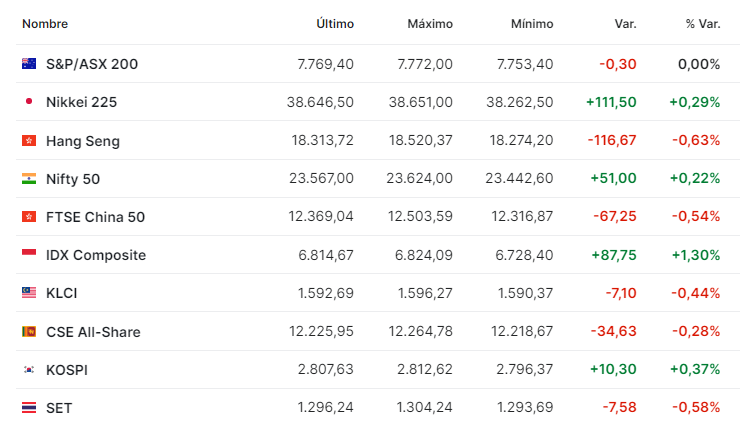
Task: Click the Thailand flag icon beside SET
Action: [29, 407]
